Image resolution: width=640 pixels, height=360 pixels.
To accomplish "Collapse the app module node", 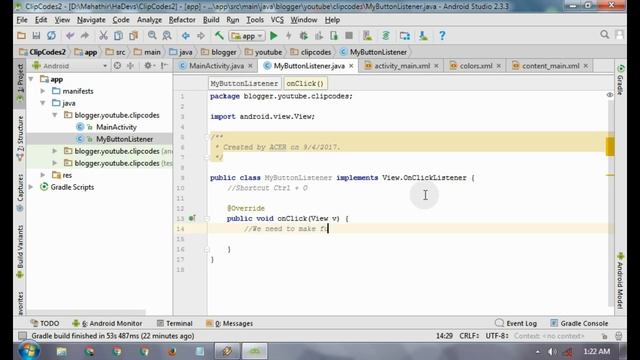I will pyautogui.click(x=31, y=79).
